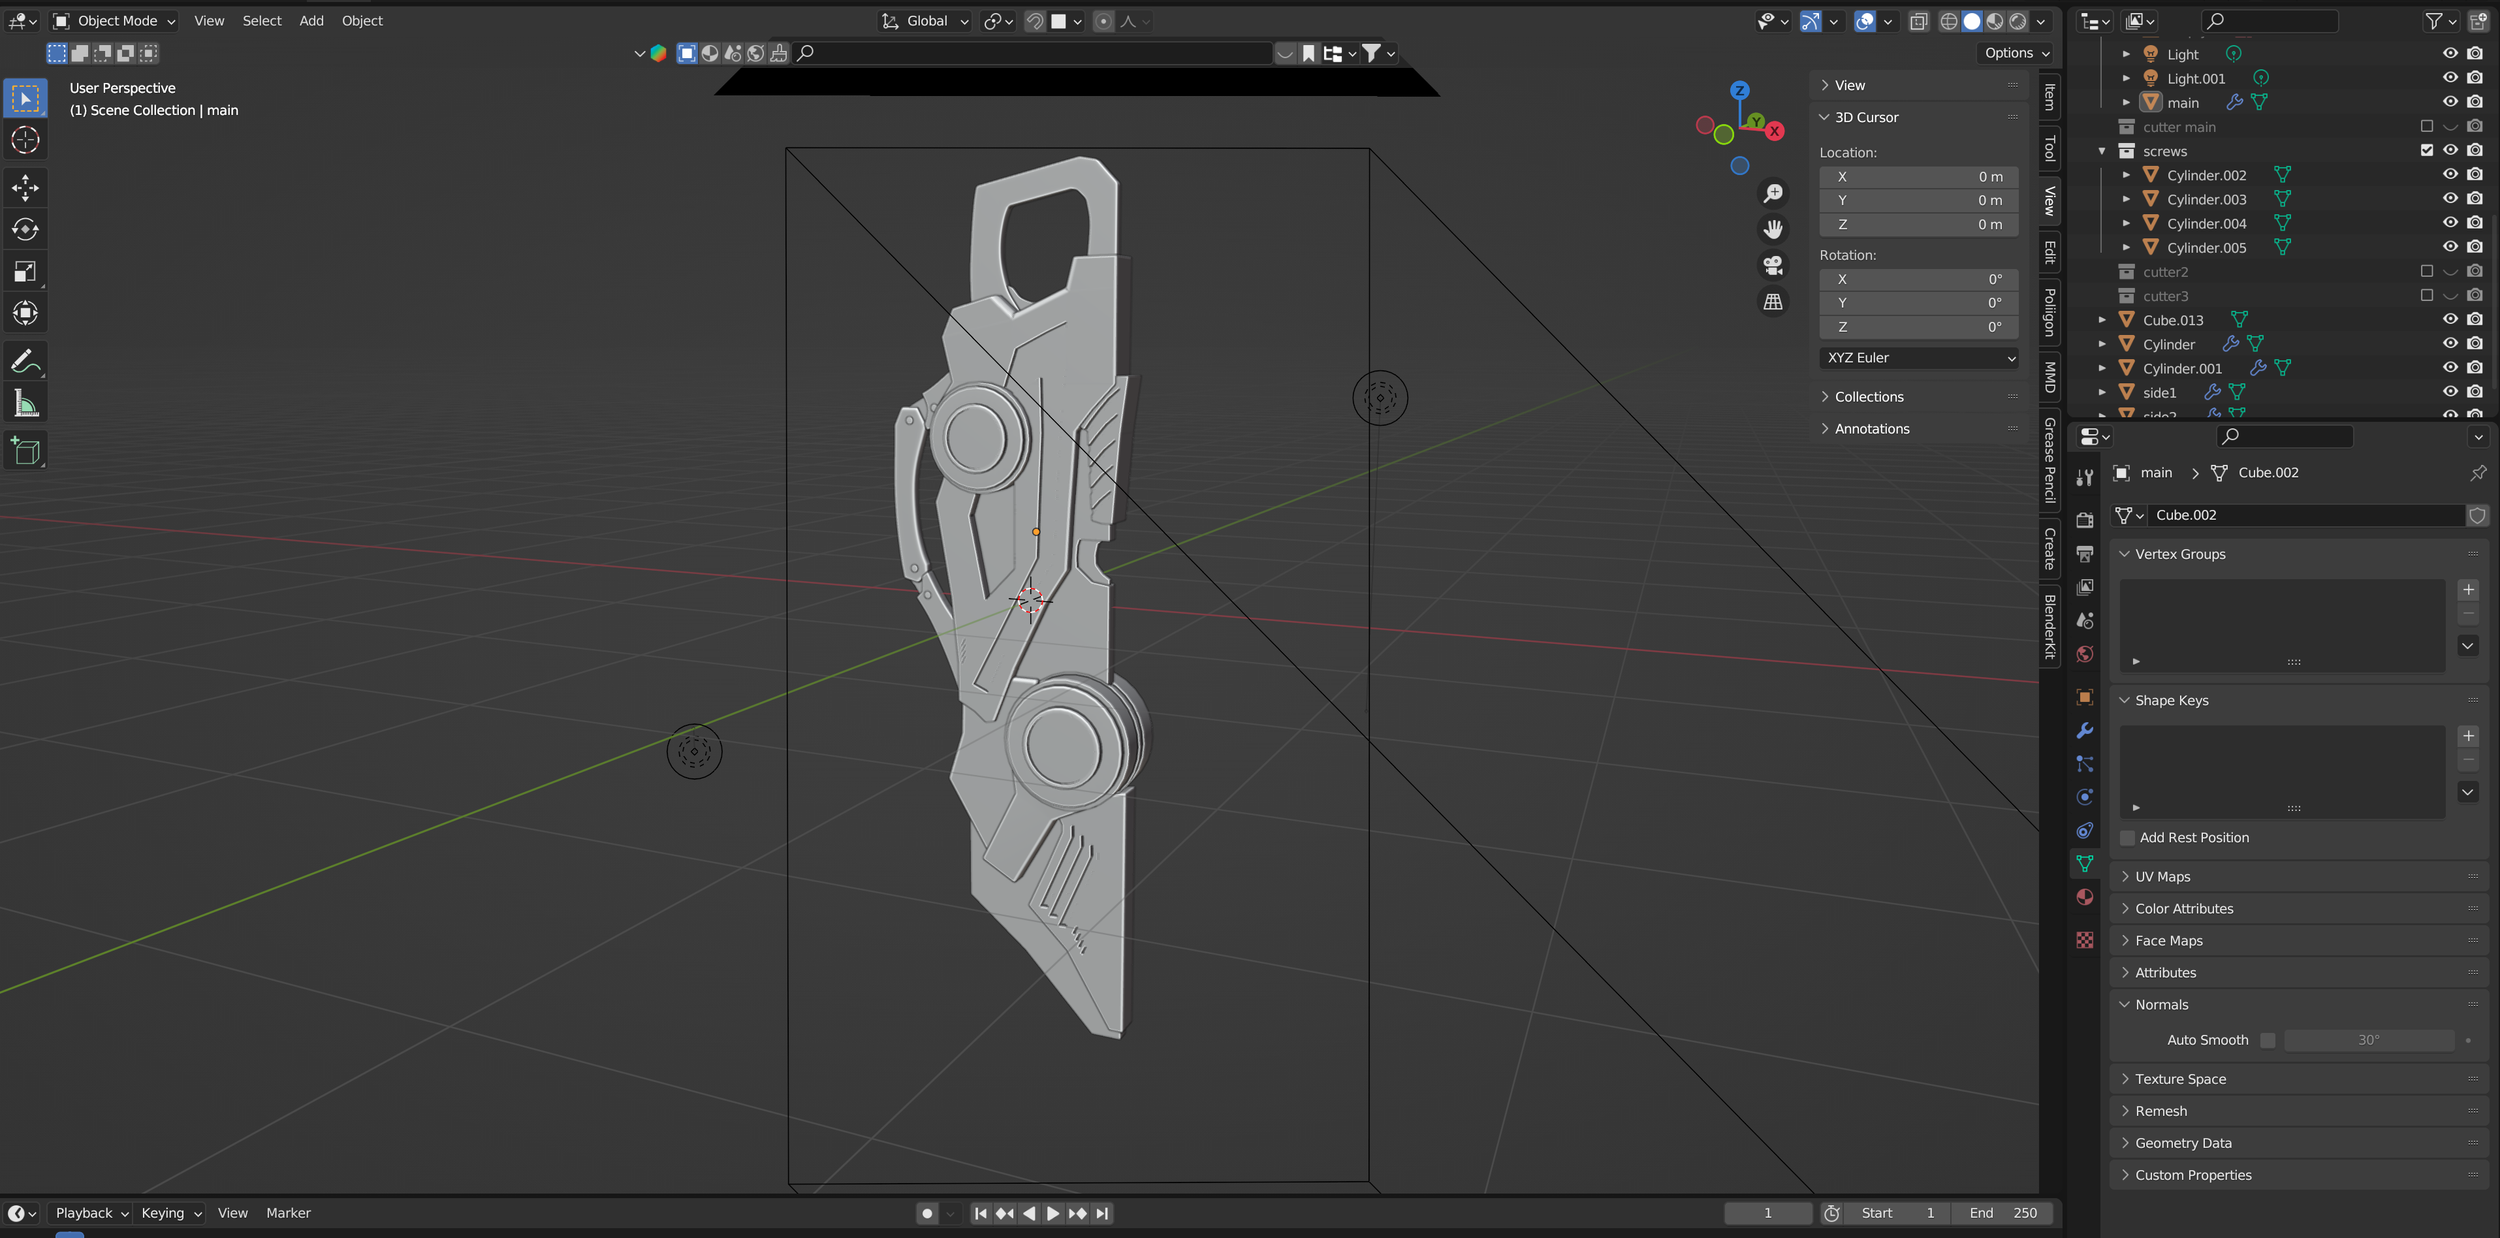Expand the UV Maps panel
2500x1238 pixels.
2162,877
